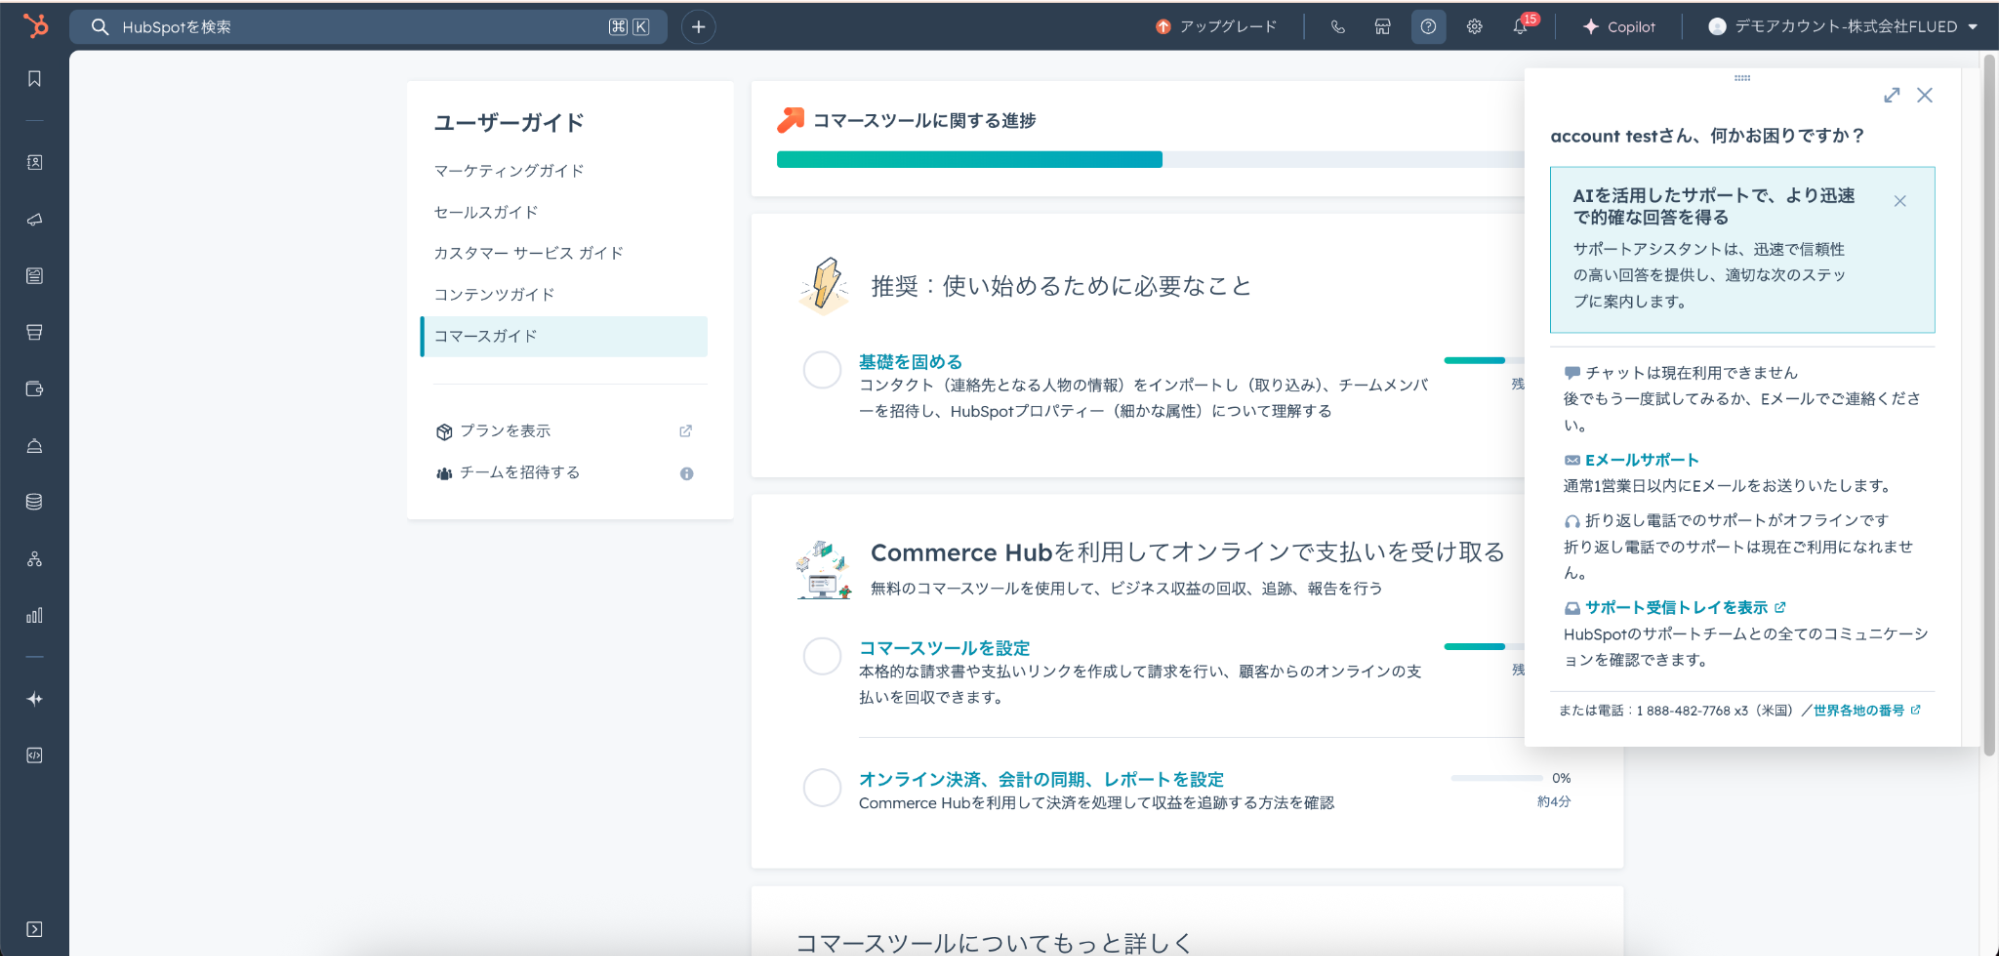Click the progress bar beside 基礎を固める

pos(1484,360)
